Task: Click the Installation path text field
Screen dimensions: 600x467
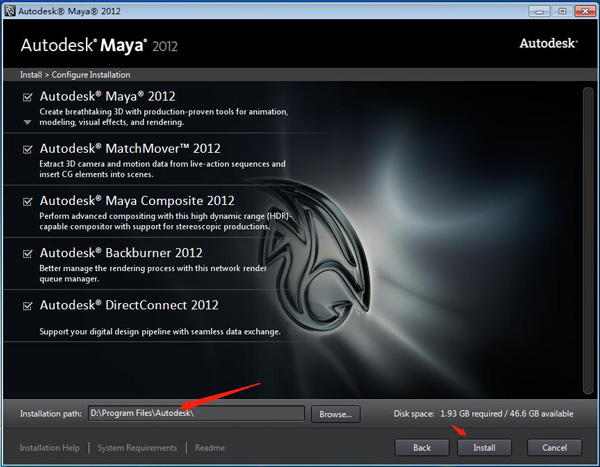Action: click(x=196, y=413)
